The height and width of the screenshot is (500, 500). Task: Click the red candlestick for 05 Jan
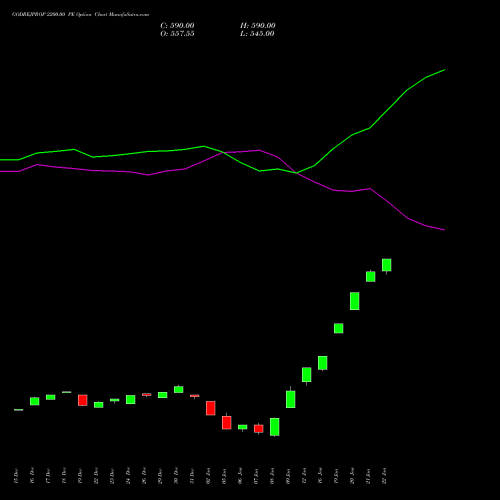click(x=227, y=422)
